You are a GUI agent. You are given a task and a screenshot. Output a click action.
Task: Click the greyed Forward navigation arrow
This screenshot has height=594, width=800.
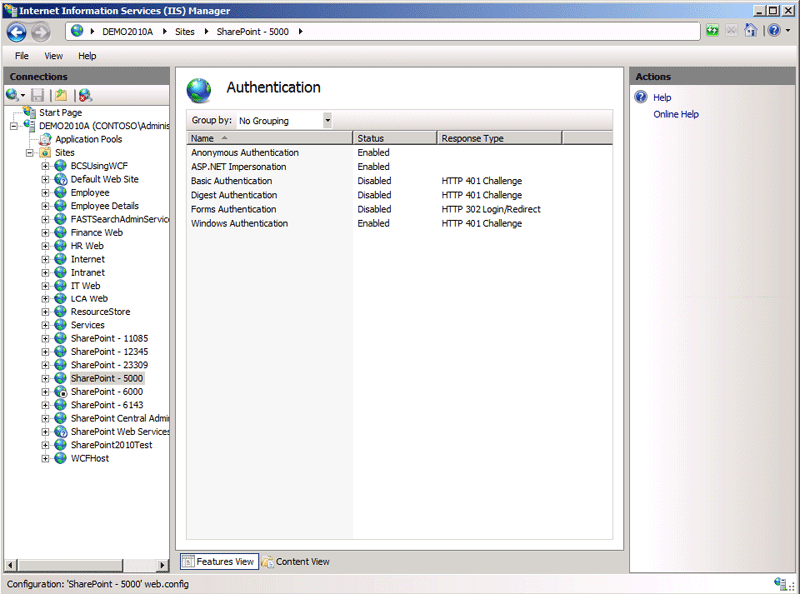pyautogui.click(x=41, y=32)
